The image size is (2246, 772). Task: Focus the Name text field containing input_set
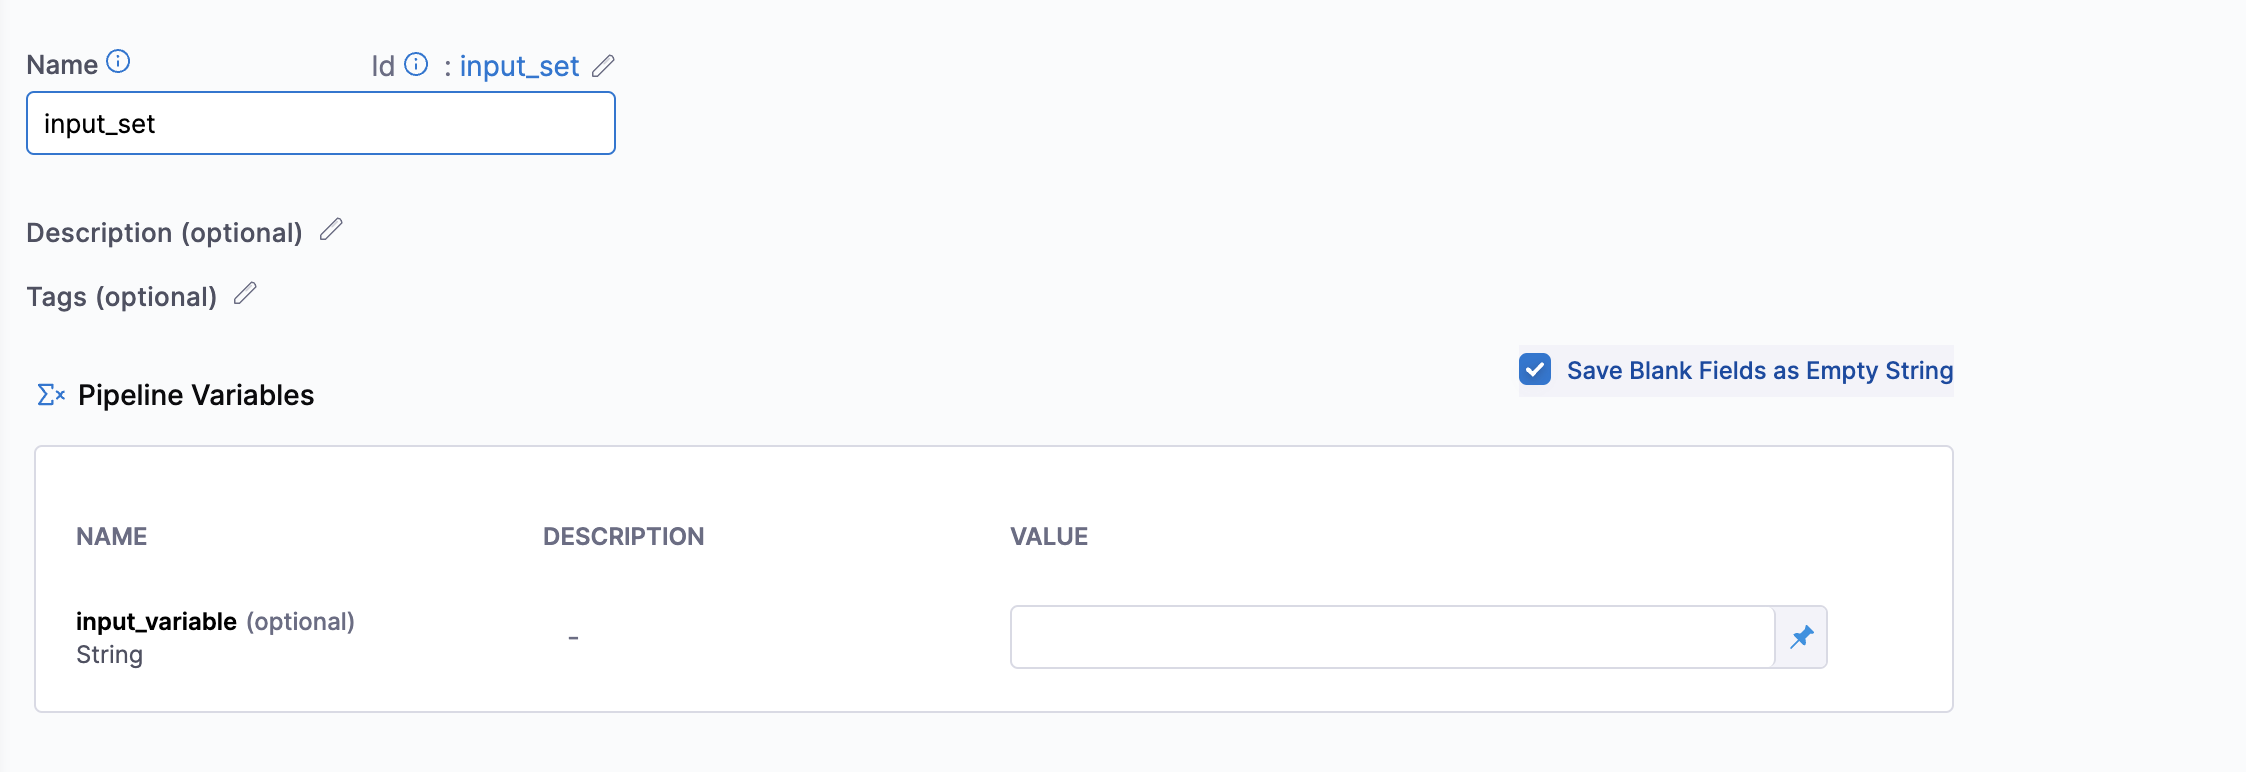pos(320,124)
